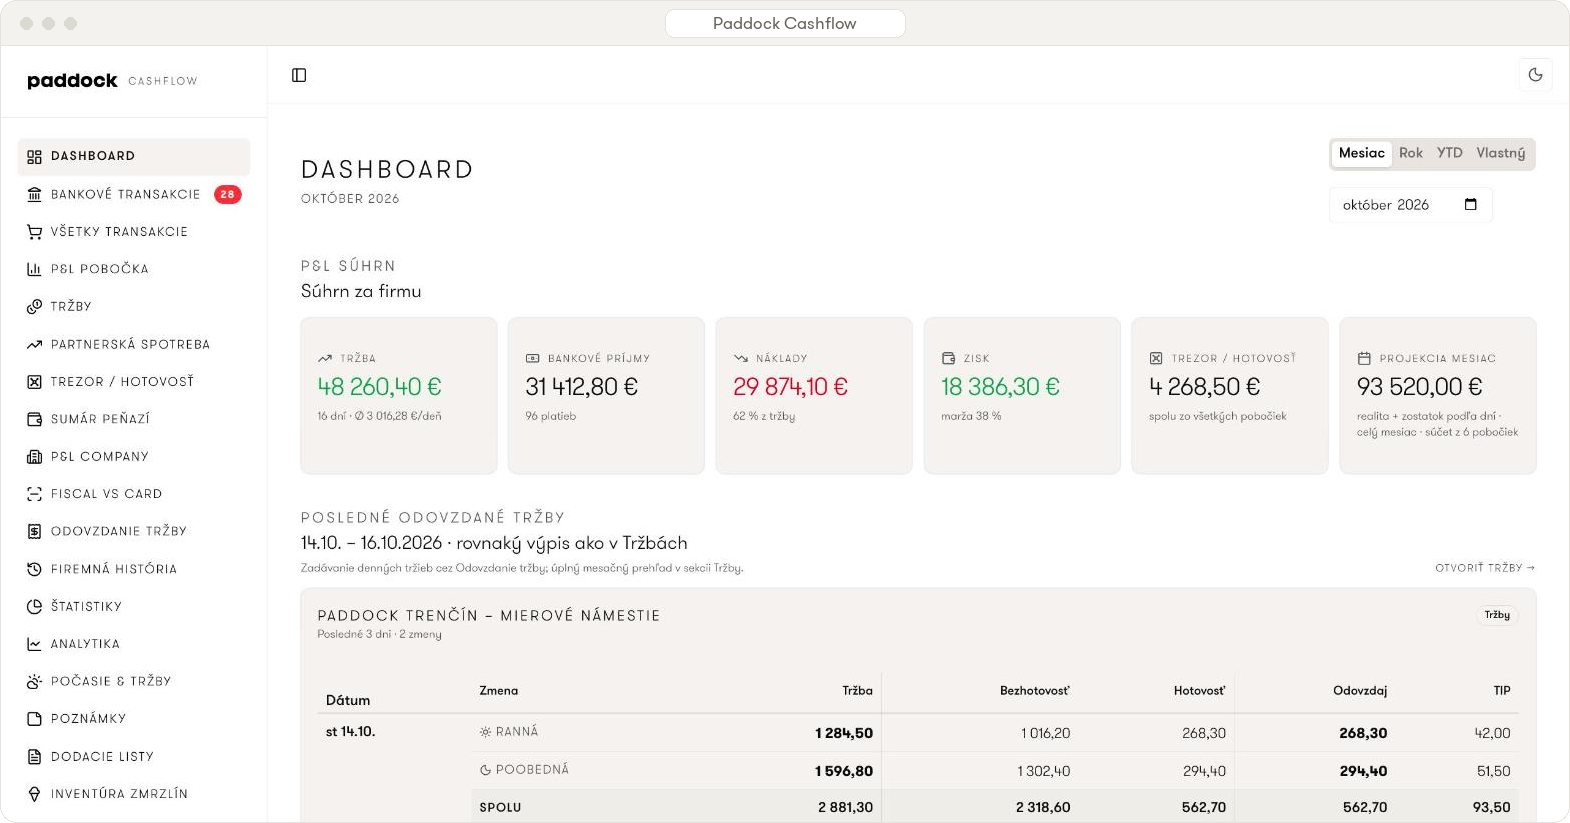Click the Tržby pill button in Trenčín card
1570x823 pixels.
(x=1497, y=615)
